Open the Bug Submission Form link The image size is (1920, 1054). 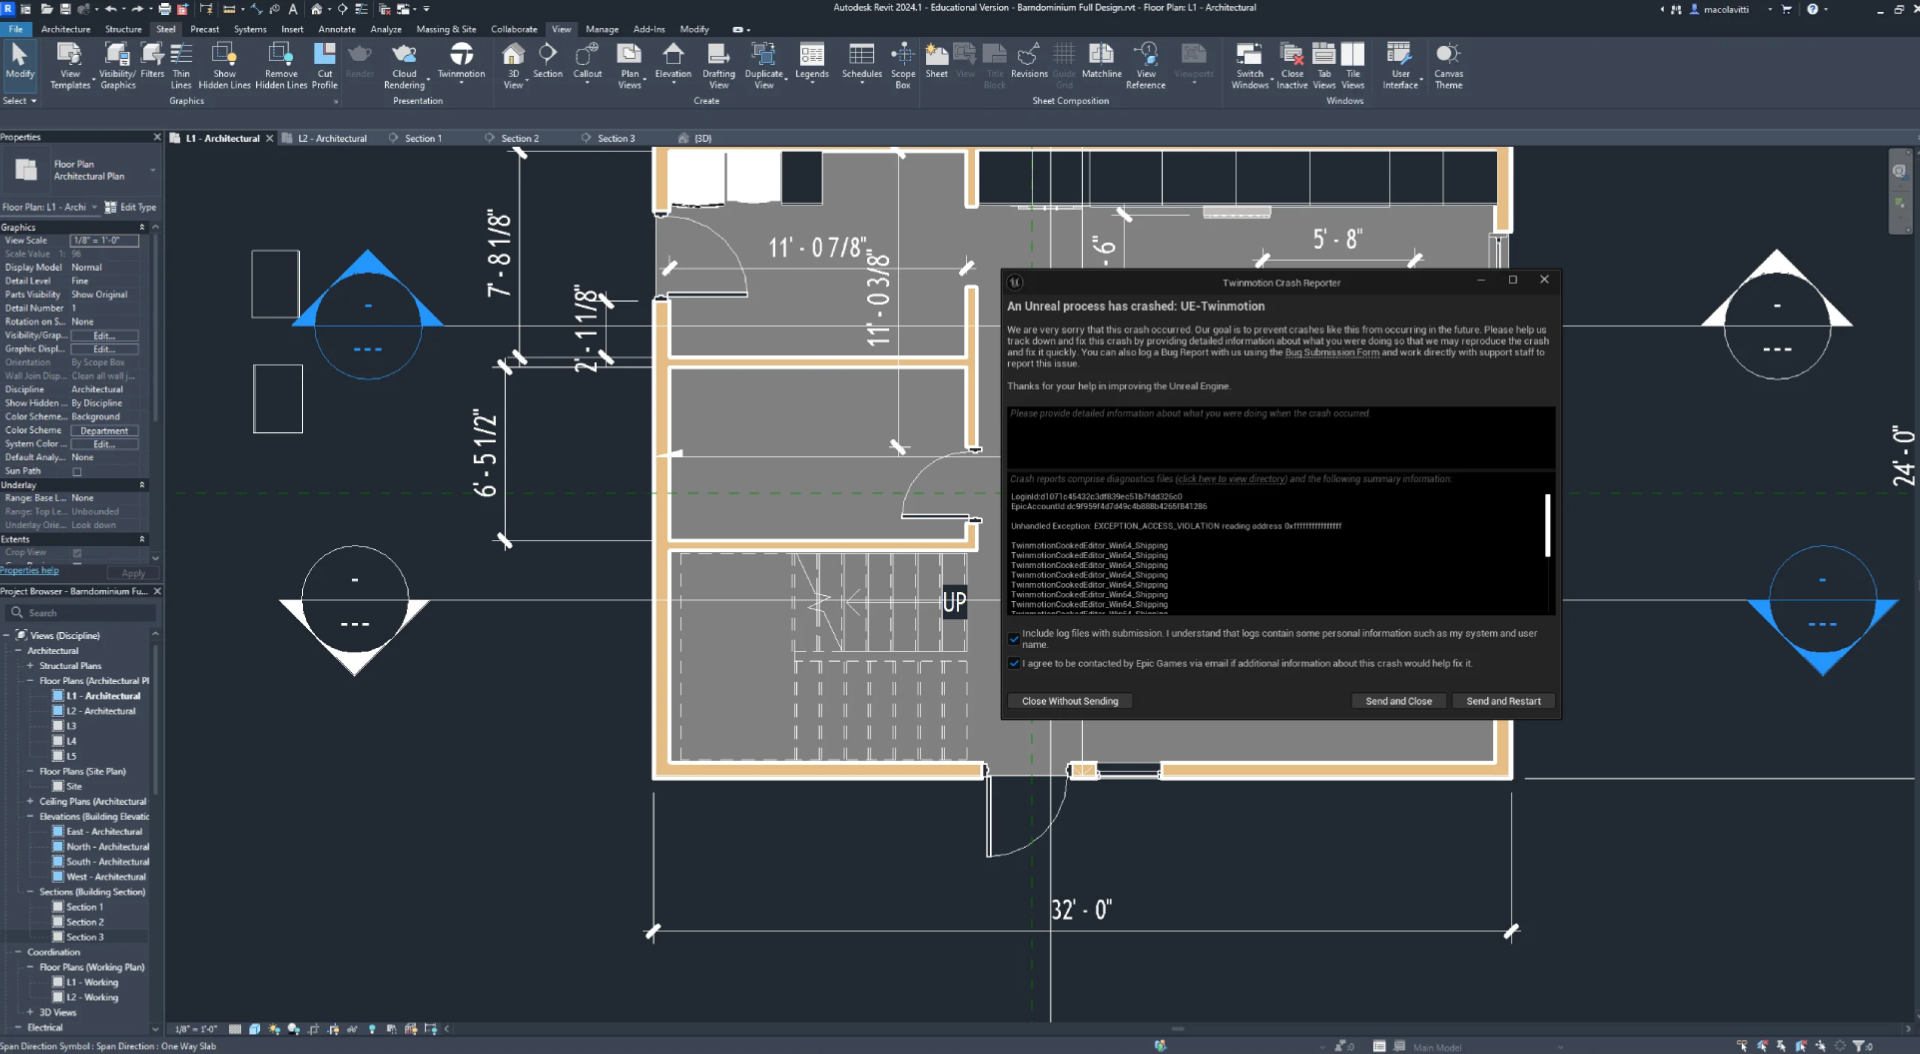tap(1332, 352)
